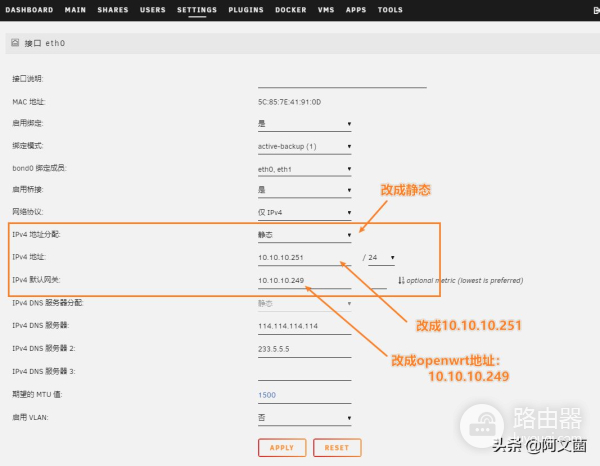Go to the USERS tab

(152, 10)
